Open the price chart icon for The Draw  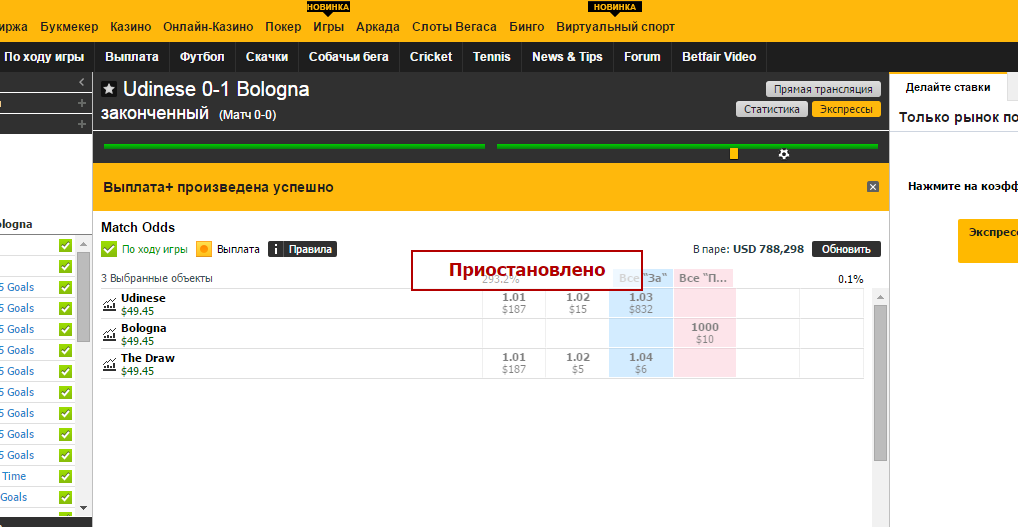coord(109,364)
